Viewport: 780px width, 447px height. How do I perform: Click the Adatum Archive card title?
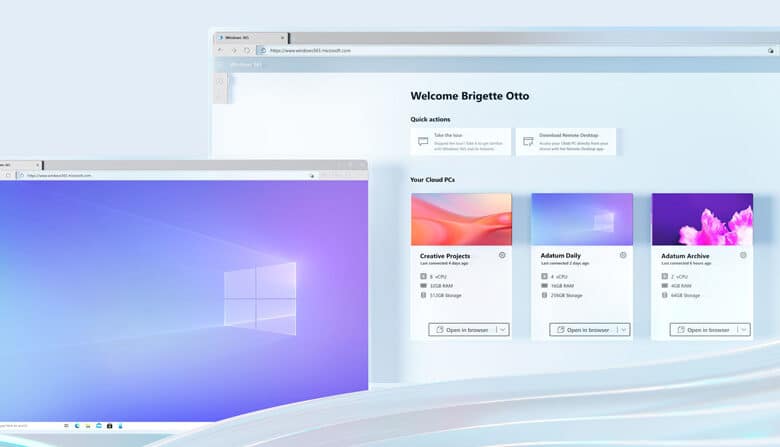pyautogui.click(x=685, y=256)
